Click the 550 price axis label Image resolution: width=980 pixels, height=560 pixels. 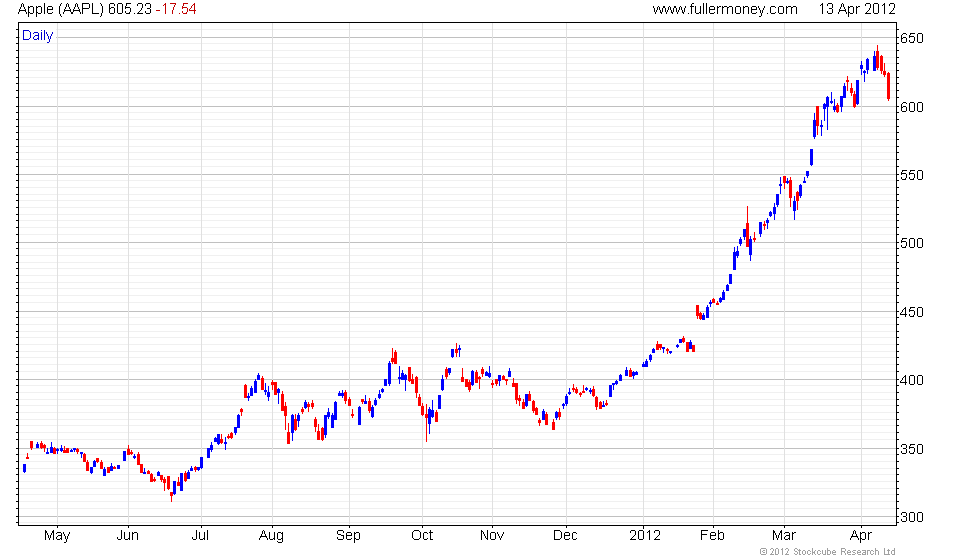pyautogui.click(x=911, y=176)
